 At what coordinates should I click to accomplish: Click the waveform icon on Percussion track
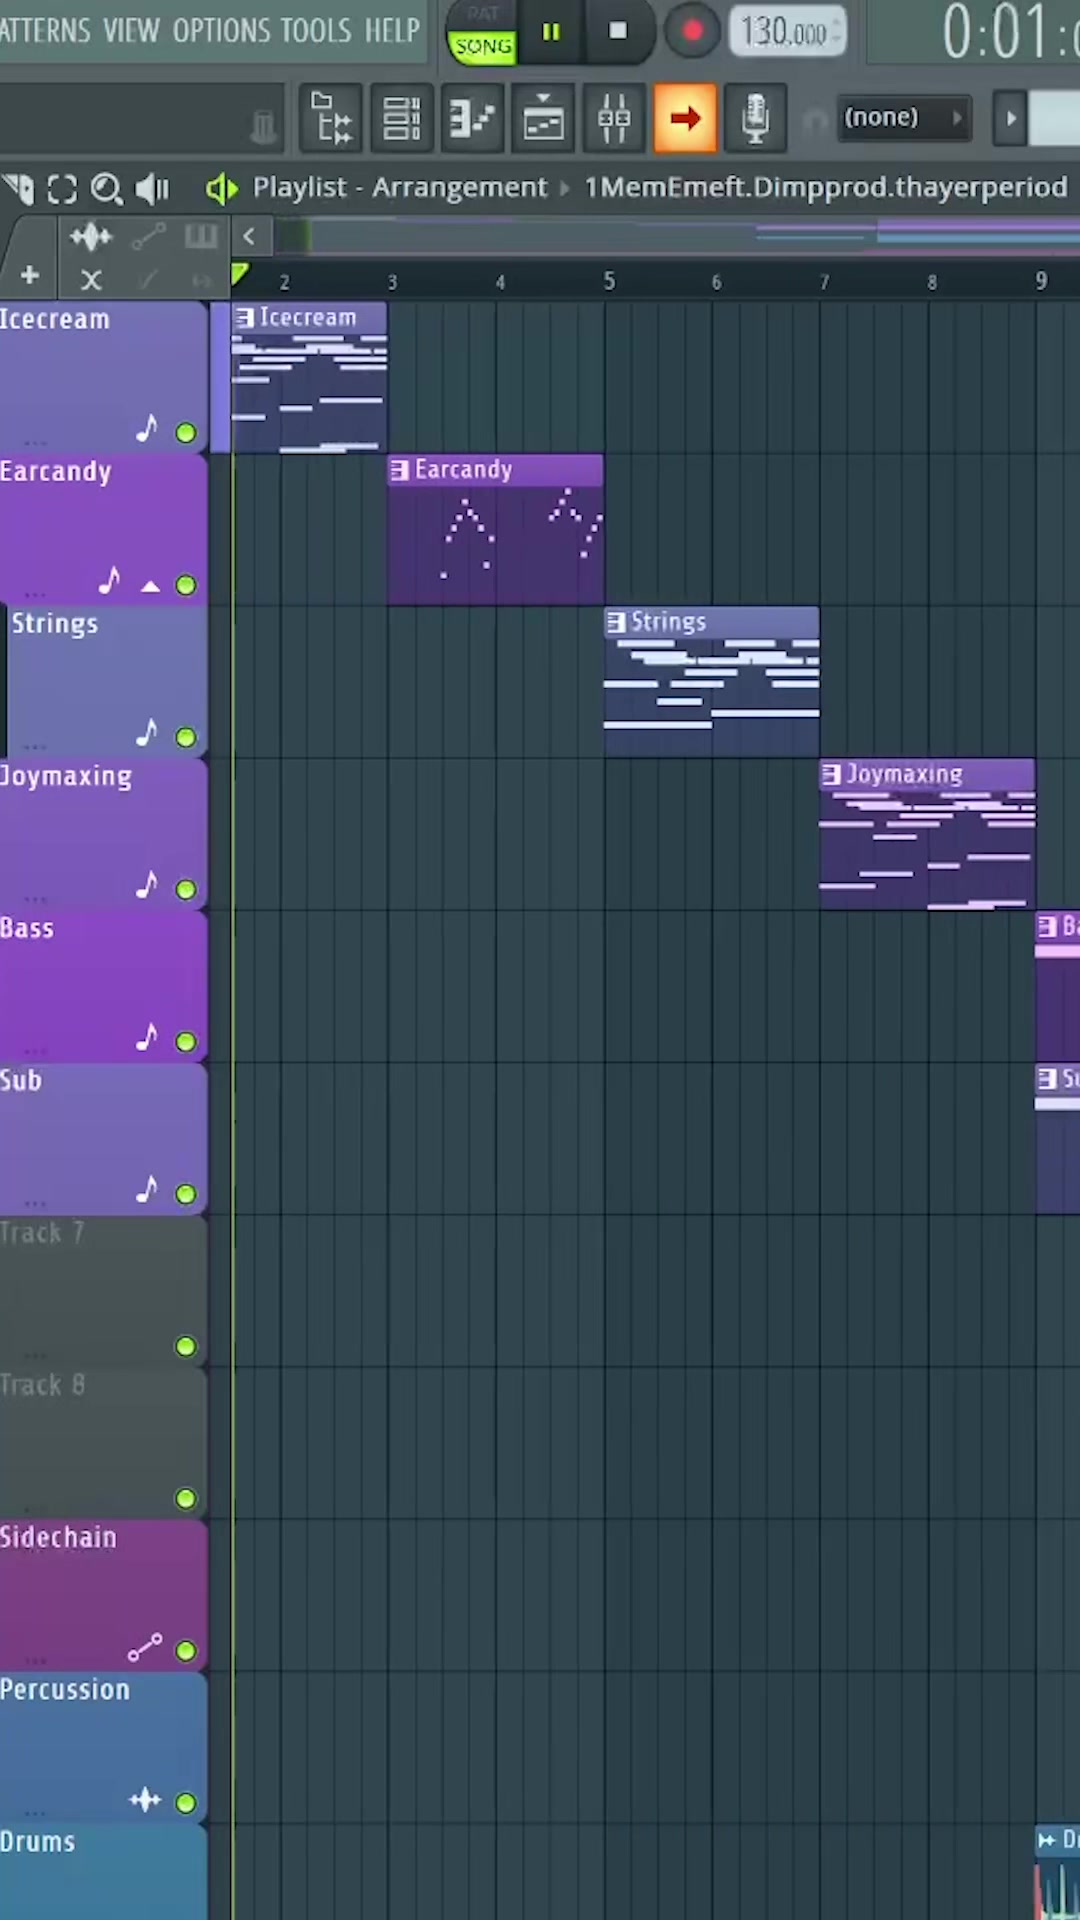(x=145, y=1800)
